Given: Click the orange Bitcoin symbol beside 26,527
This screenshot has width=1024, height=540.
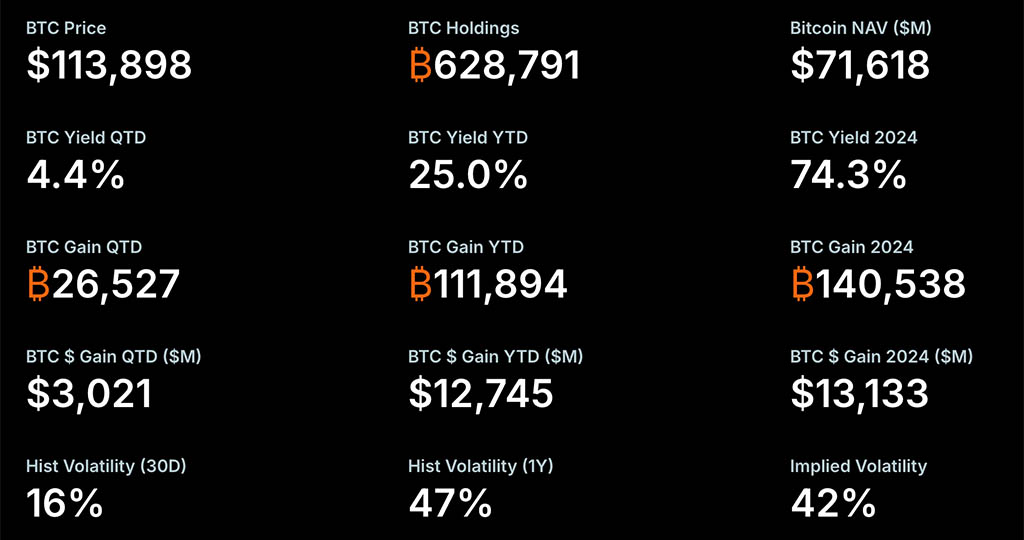Looking at the screenshot, I should [x=39, y=285].
